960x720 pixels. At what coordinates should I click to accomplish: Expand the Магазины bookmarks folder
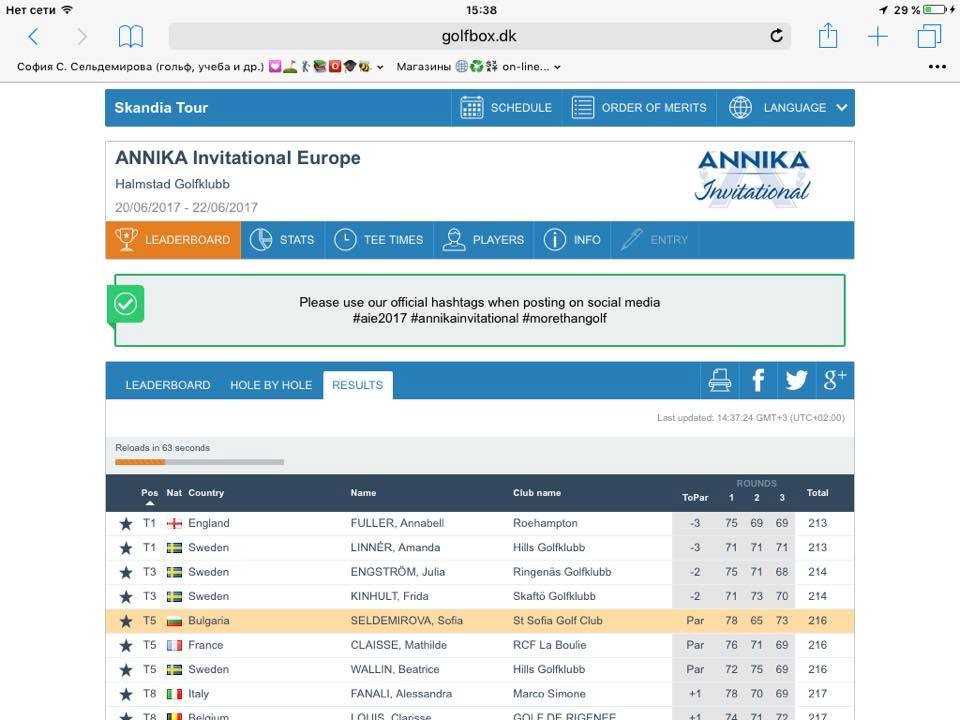pos(478,67)
